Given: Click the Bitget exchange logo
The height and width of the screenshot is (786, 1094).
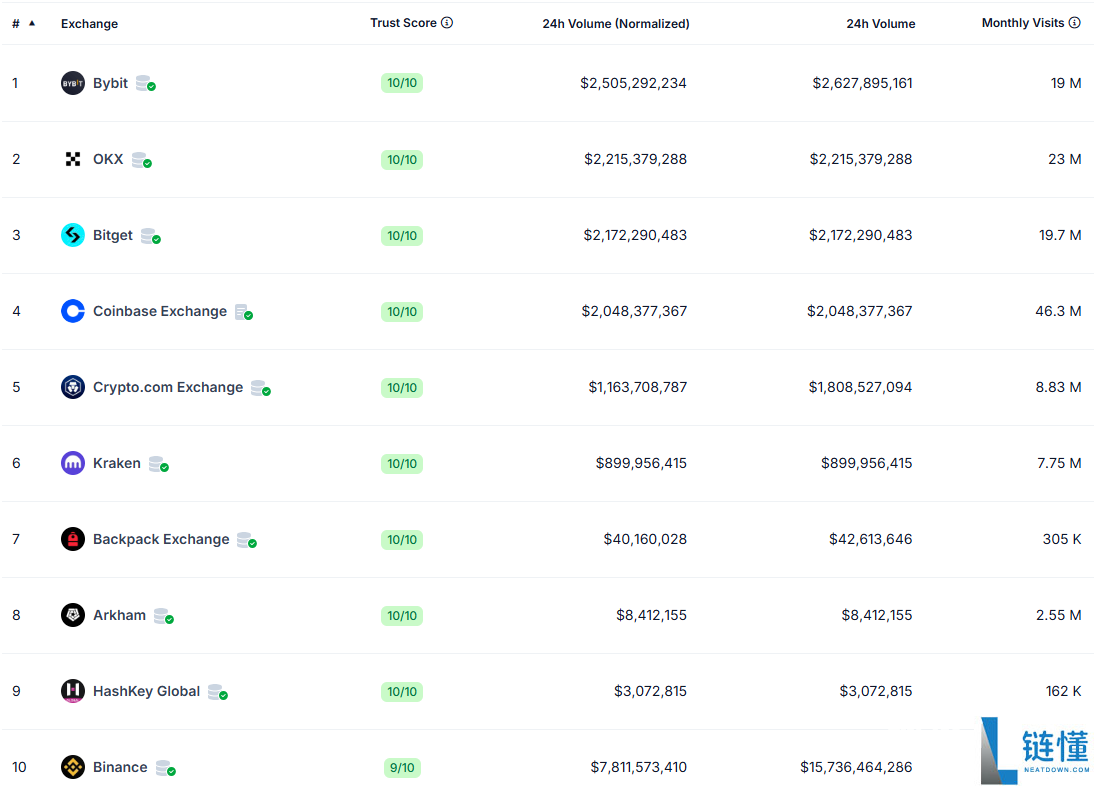Looking at the screenshot, I should point(73,235).
